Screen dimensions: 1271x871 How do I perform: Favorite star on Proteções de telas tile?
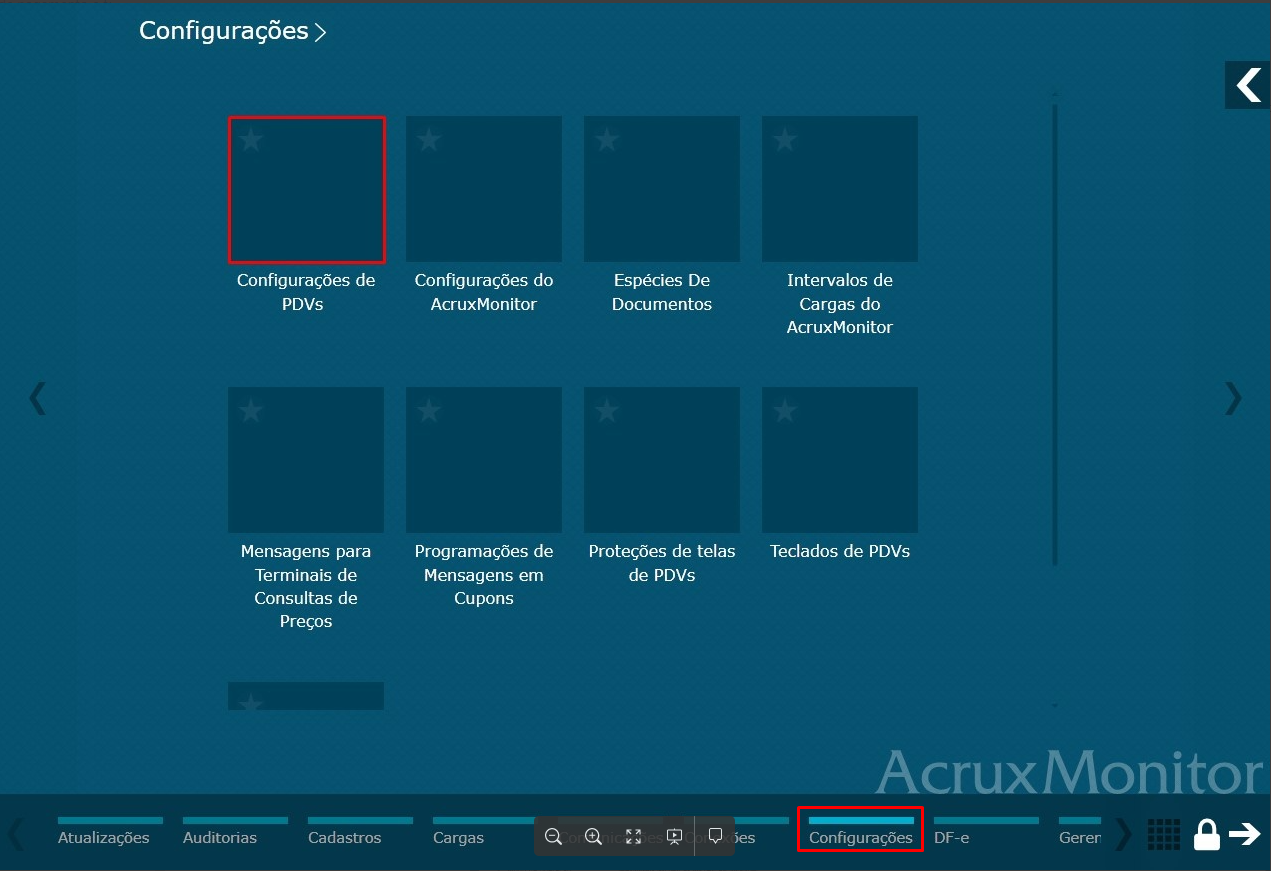coord(607,410)
